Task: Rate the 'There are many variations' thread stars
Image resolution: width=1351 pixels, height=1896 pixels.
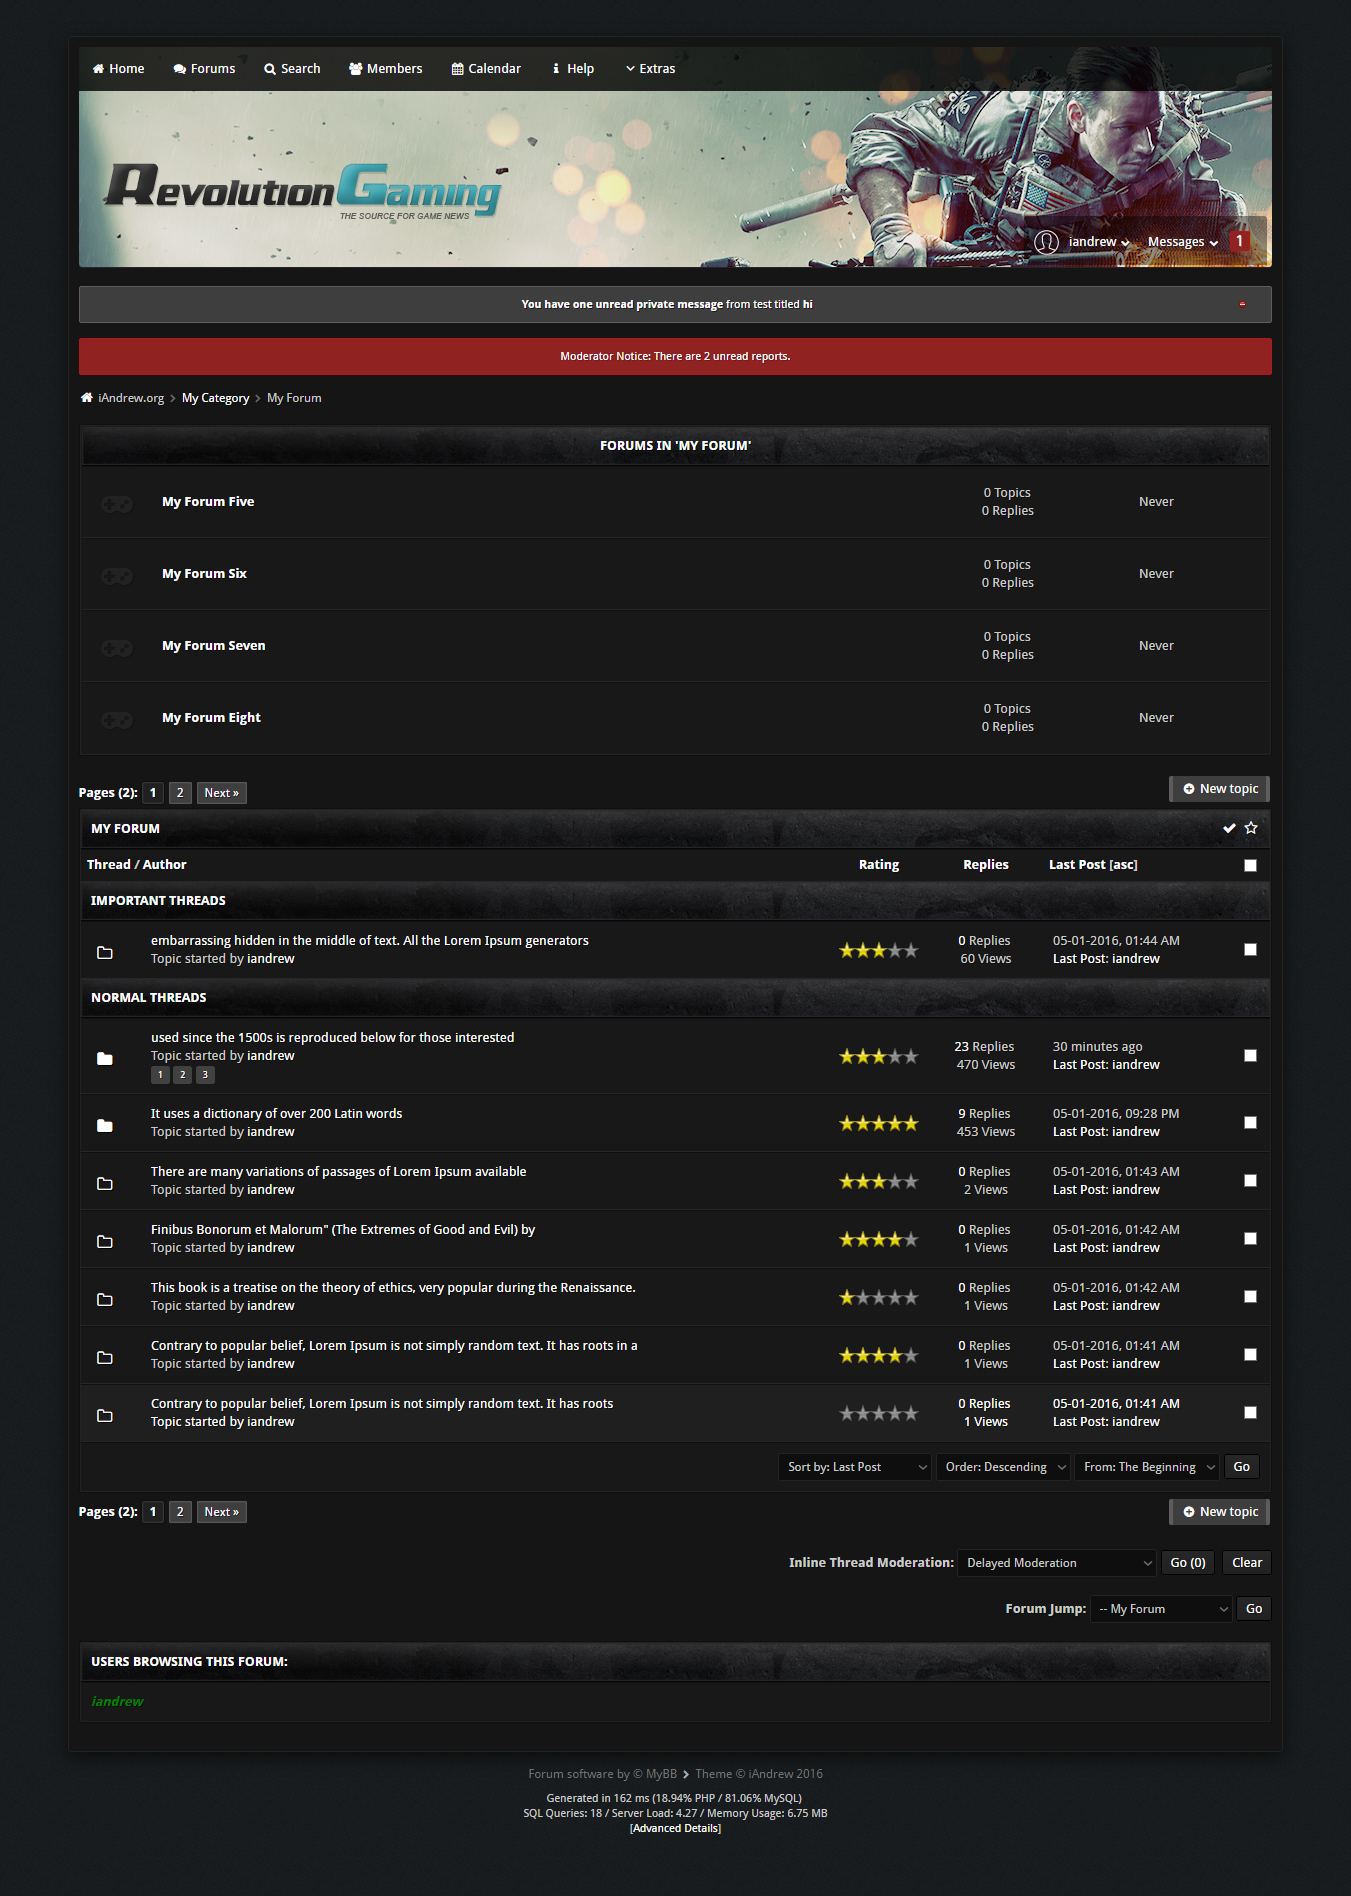Action: point(878,1181)
